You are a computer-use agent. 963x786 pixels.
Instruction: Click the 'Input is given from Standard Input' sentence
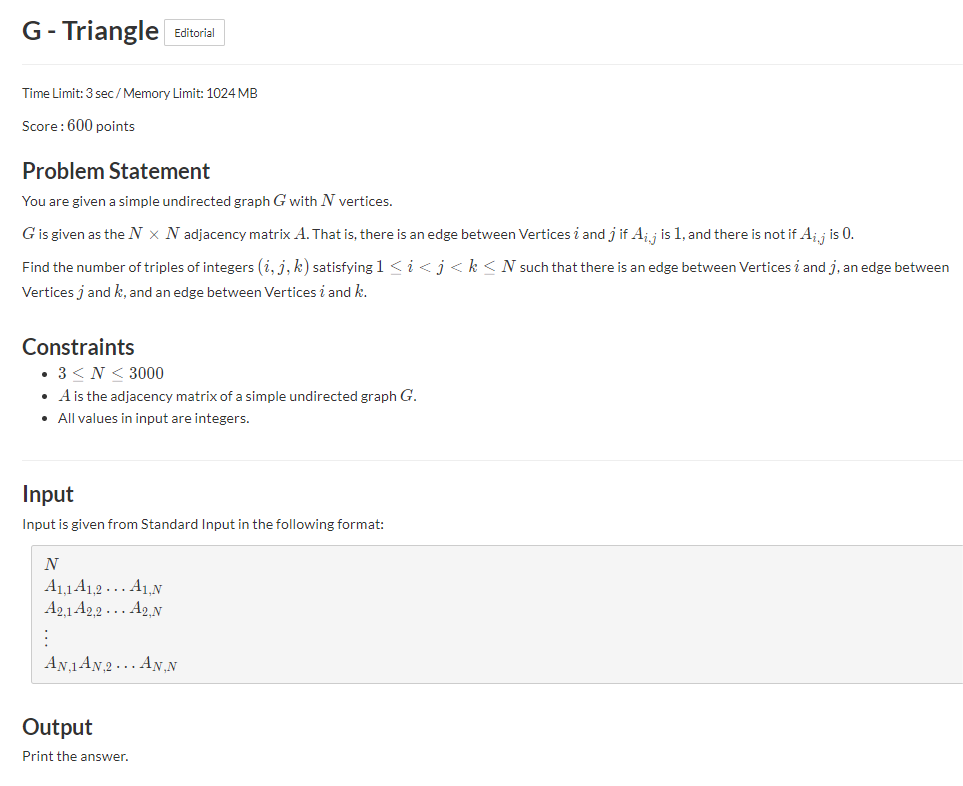[203, 524]
